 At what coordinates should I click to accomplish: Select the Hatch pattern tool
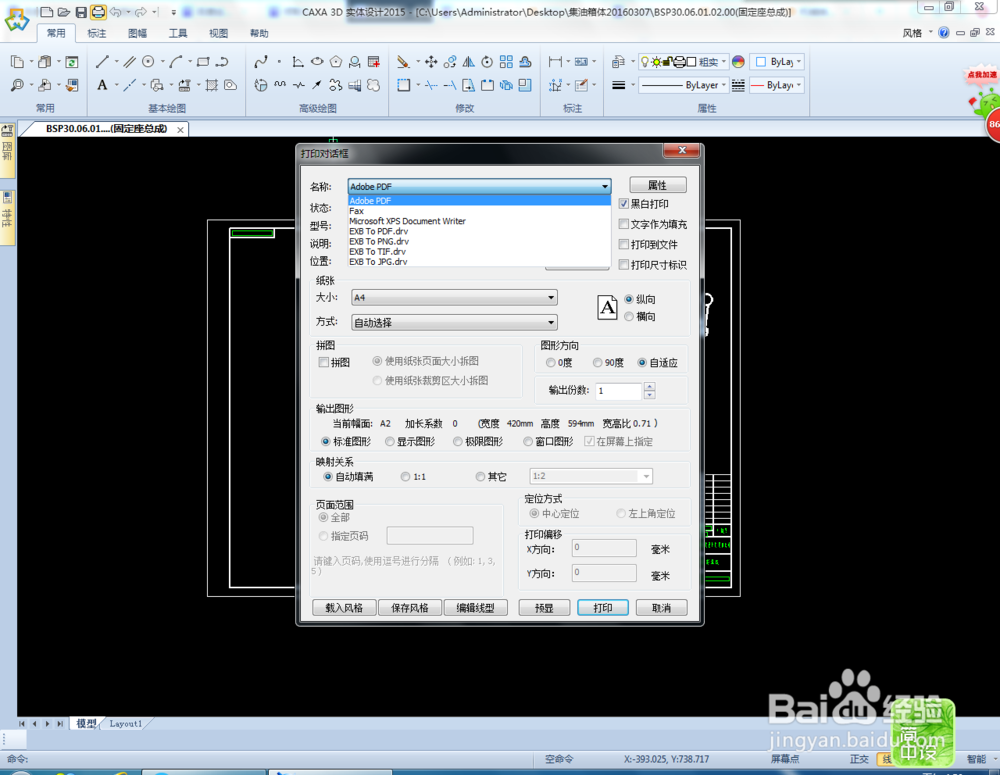point(212,85)
